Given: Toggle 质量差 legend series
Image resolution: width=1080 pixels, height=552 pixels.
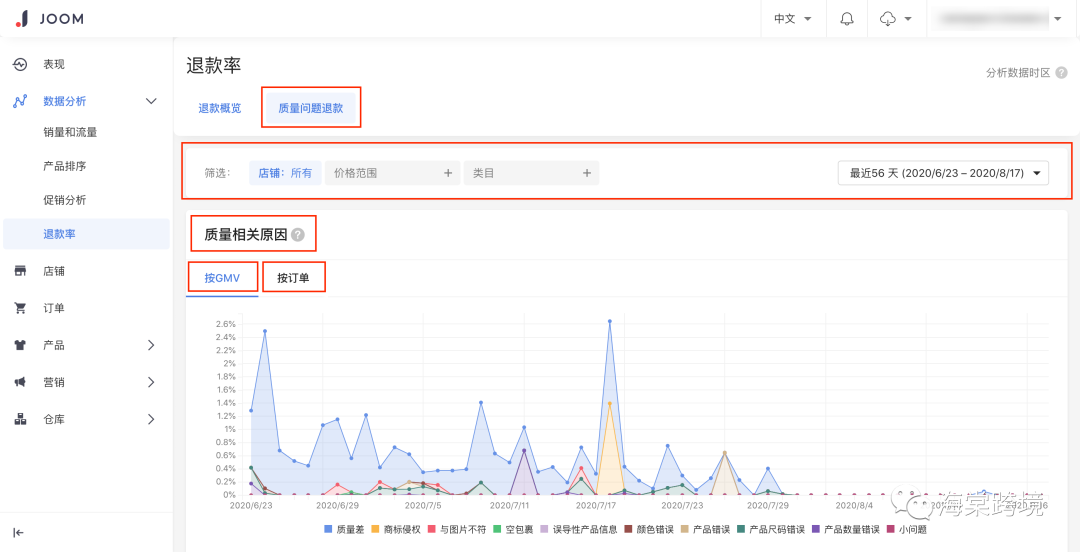Looking at the screenshot, I should [x=344, y=529].
